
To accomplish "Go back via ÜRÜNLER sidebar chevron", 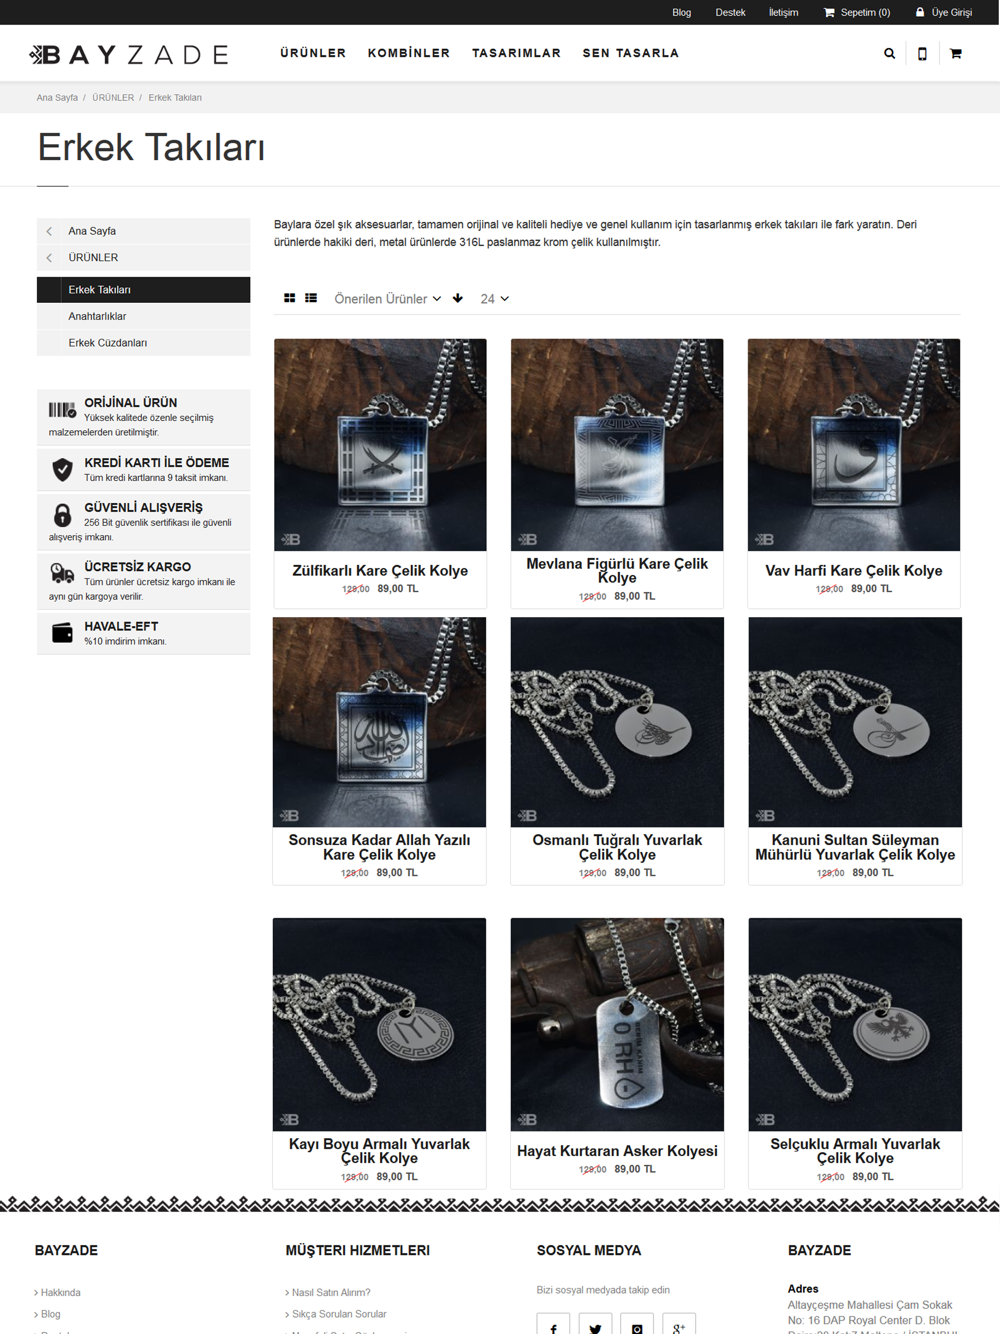I will click(49, 258).
